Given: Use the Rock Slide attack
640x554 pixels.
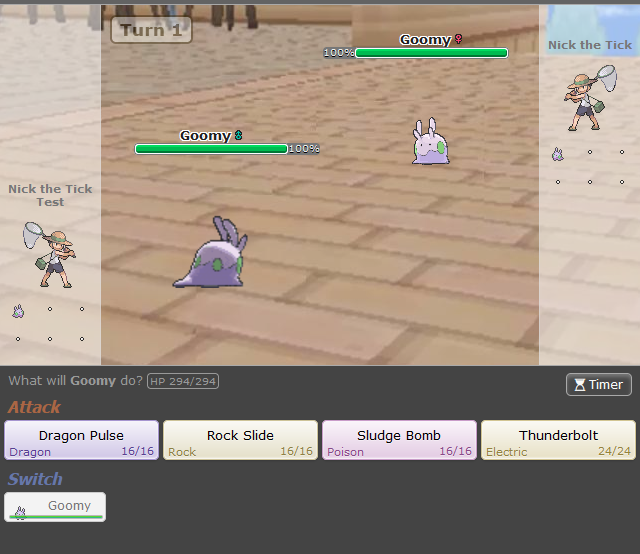Looking at the screenshot, I should coord(240,441).
